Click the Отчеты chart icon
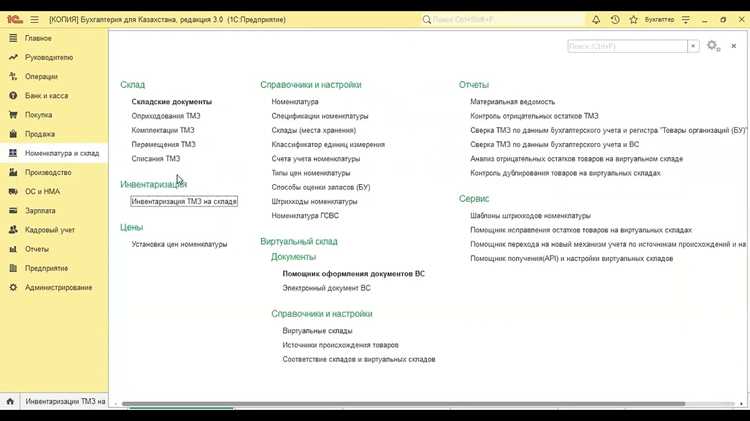This screenshot has height=421, width=750. 13,249
